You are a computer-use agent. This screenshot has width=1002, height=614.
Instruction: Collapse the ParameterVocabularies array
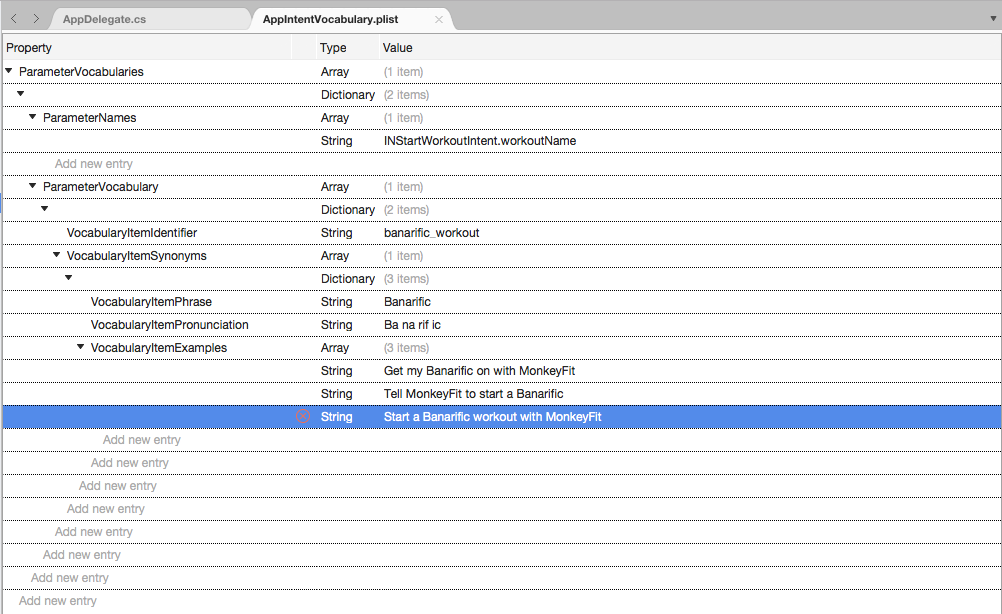pos(9,71)
